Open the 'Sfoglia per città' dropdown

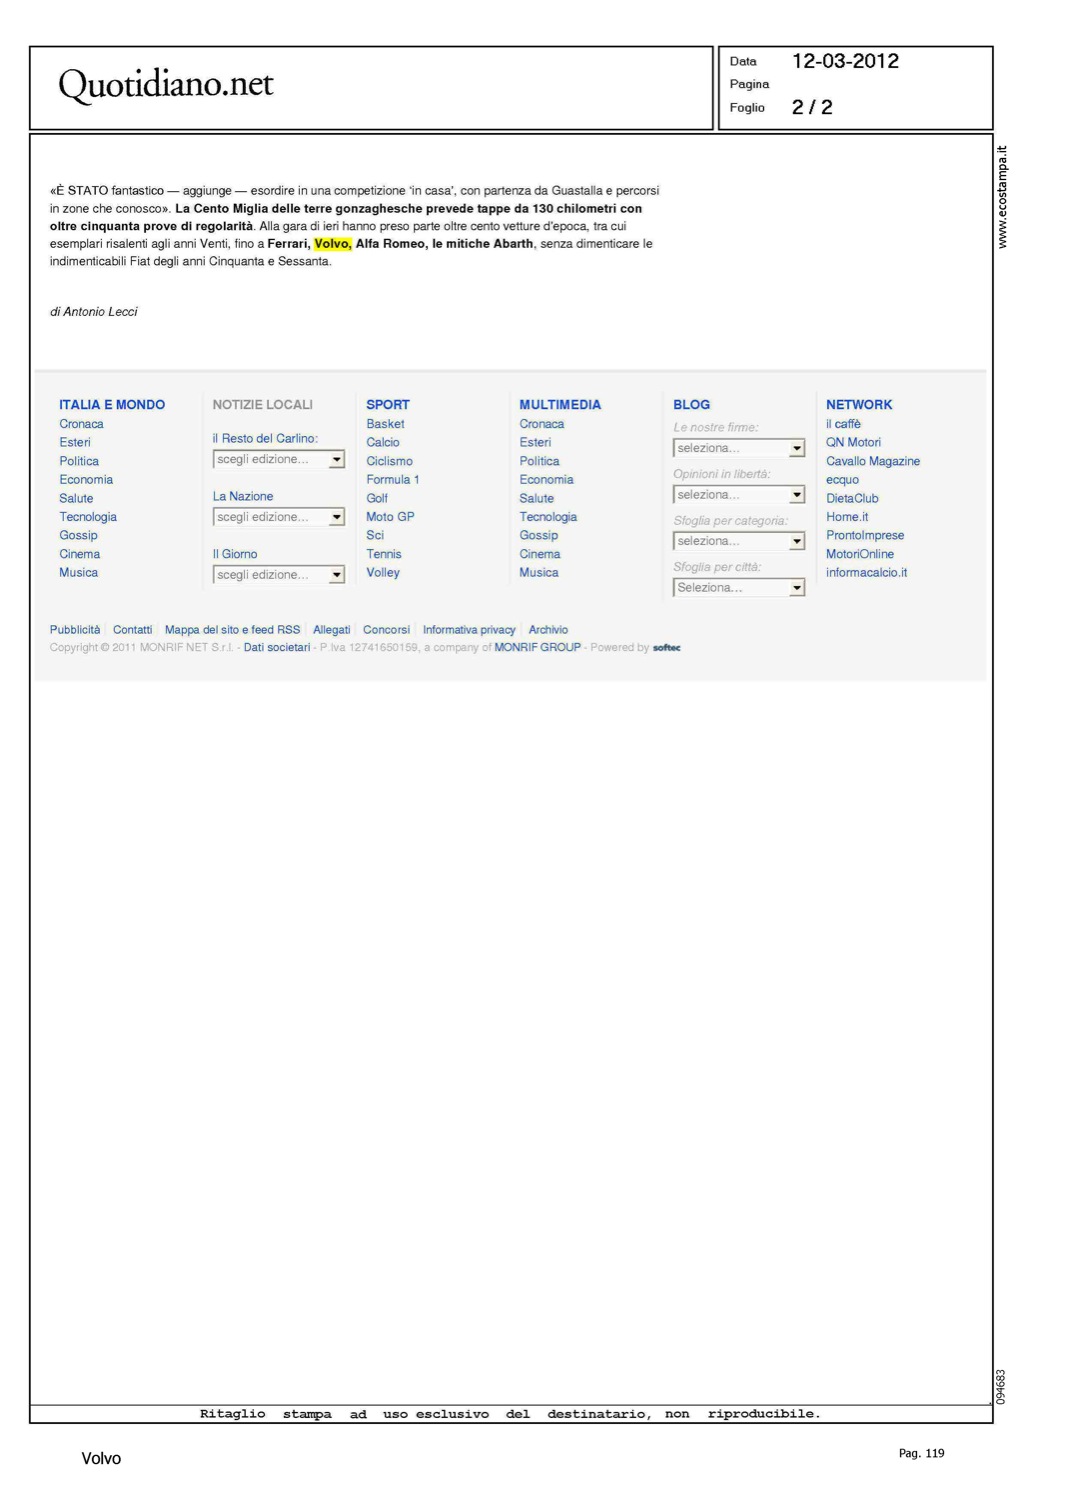(738, 588)
